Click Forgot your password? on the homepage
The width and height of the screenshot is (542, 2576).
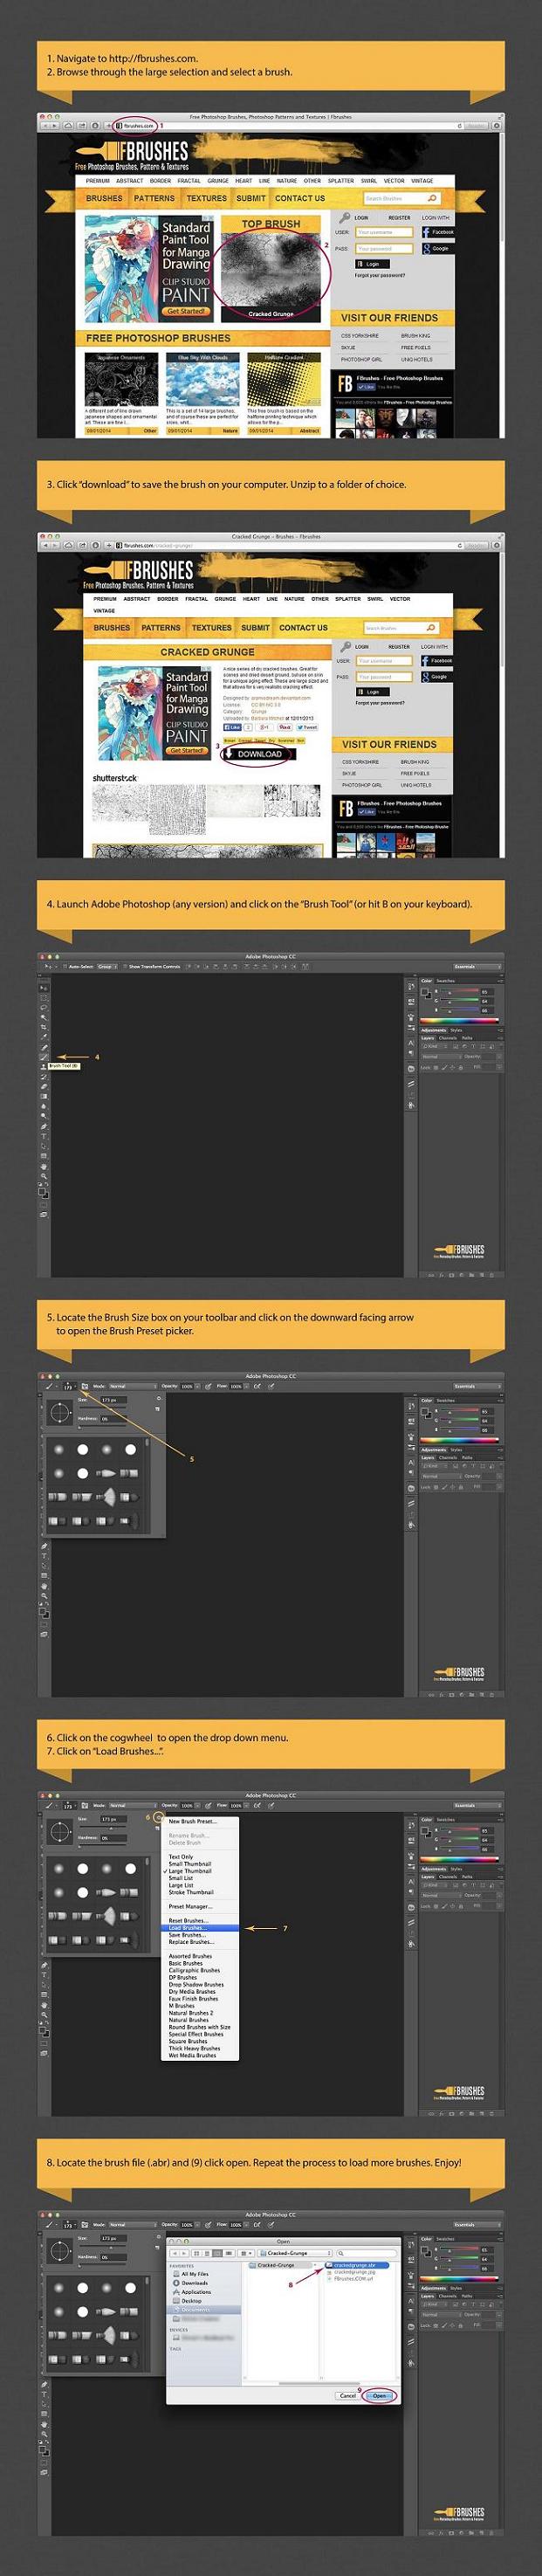380,275
